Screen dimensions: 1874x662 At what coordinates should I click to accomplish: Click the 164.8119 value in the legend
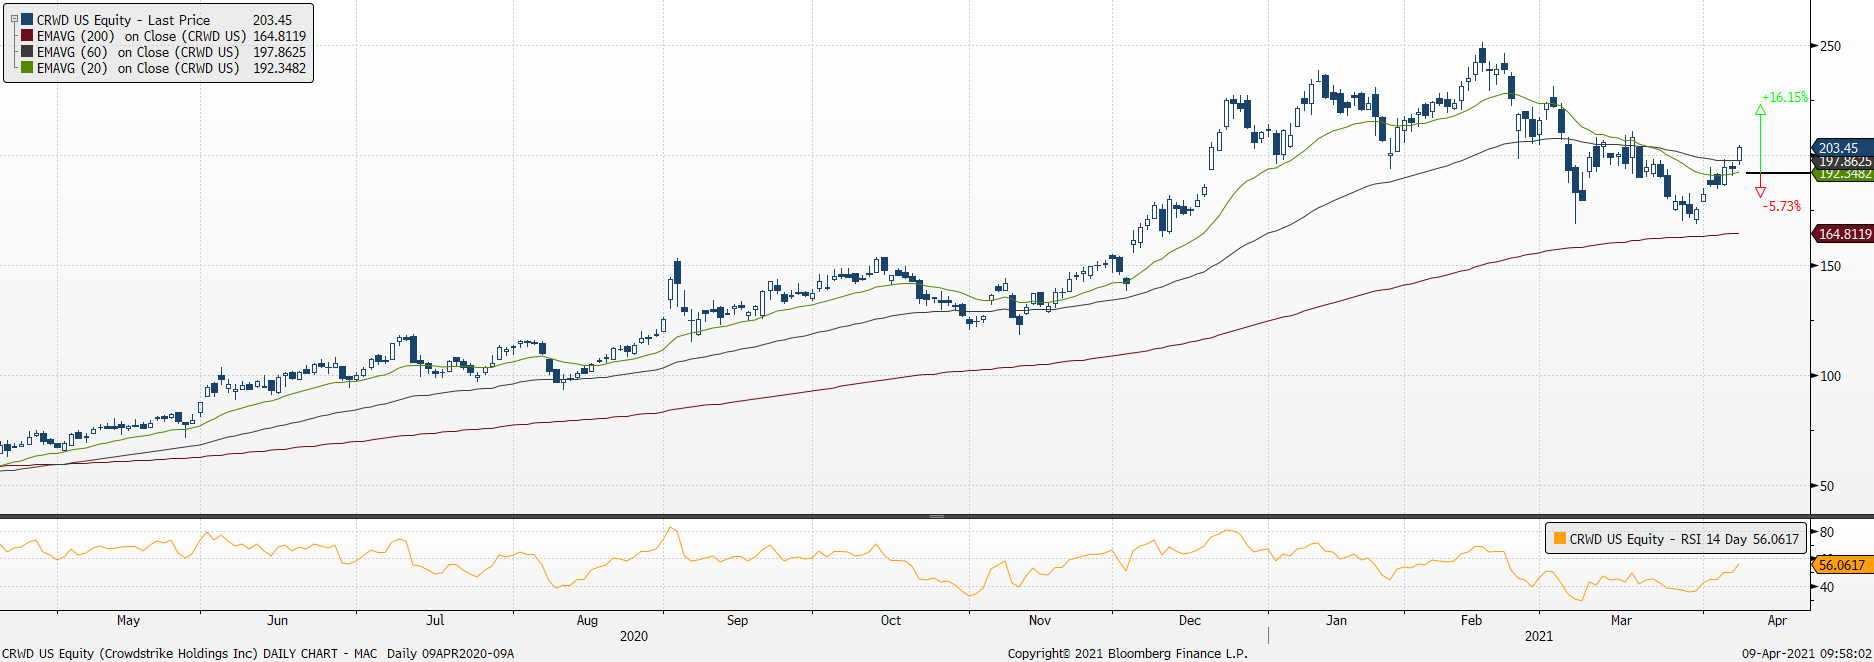pyautogui.click(x=279, y=36)
